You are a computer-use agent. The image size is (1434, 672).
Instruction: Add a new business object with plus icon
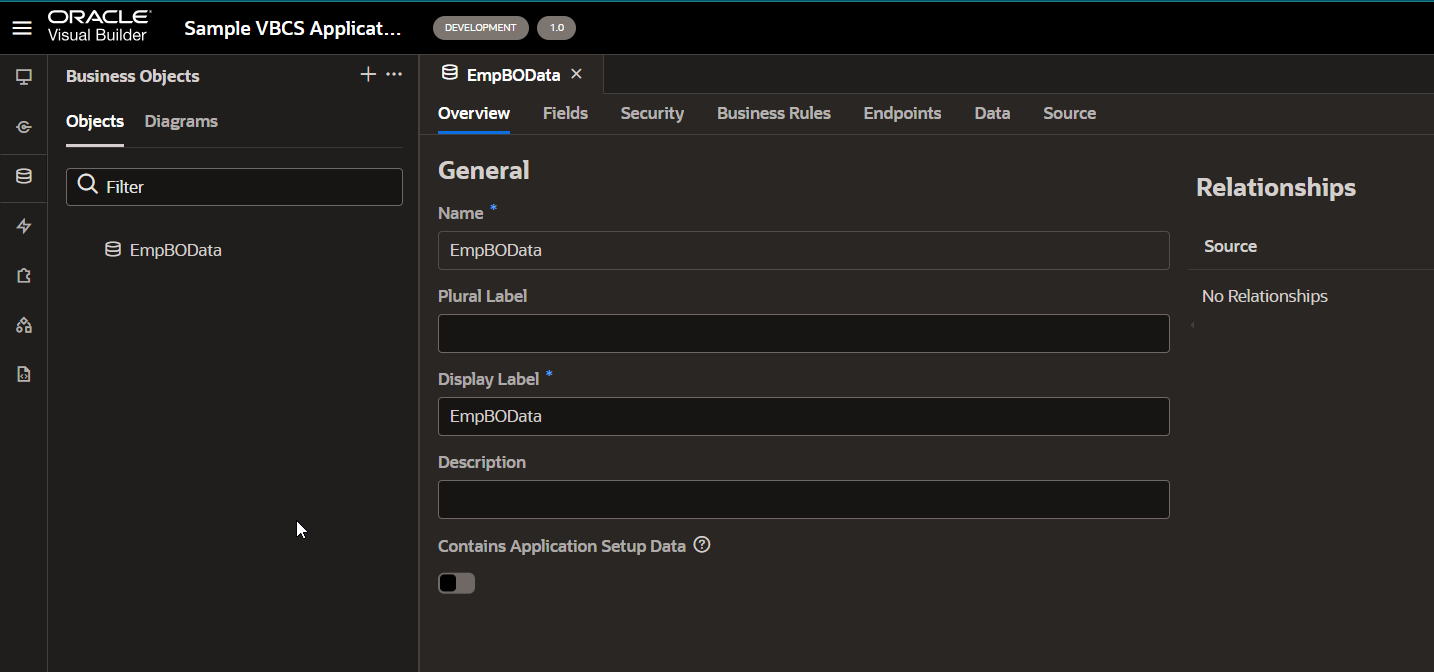(x=368, y=75)
